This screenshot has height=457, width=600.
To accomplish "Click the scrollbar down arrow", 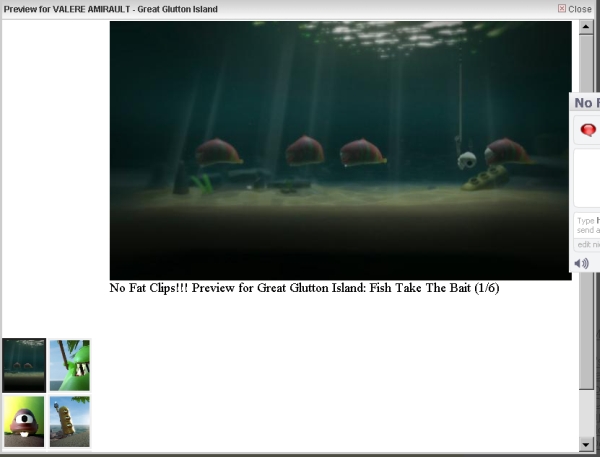I will 586,444.
